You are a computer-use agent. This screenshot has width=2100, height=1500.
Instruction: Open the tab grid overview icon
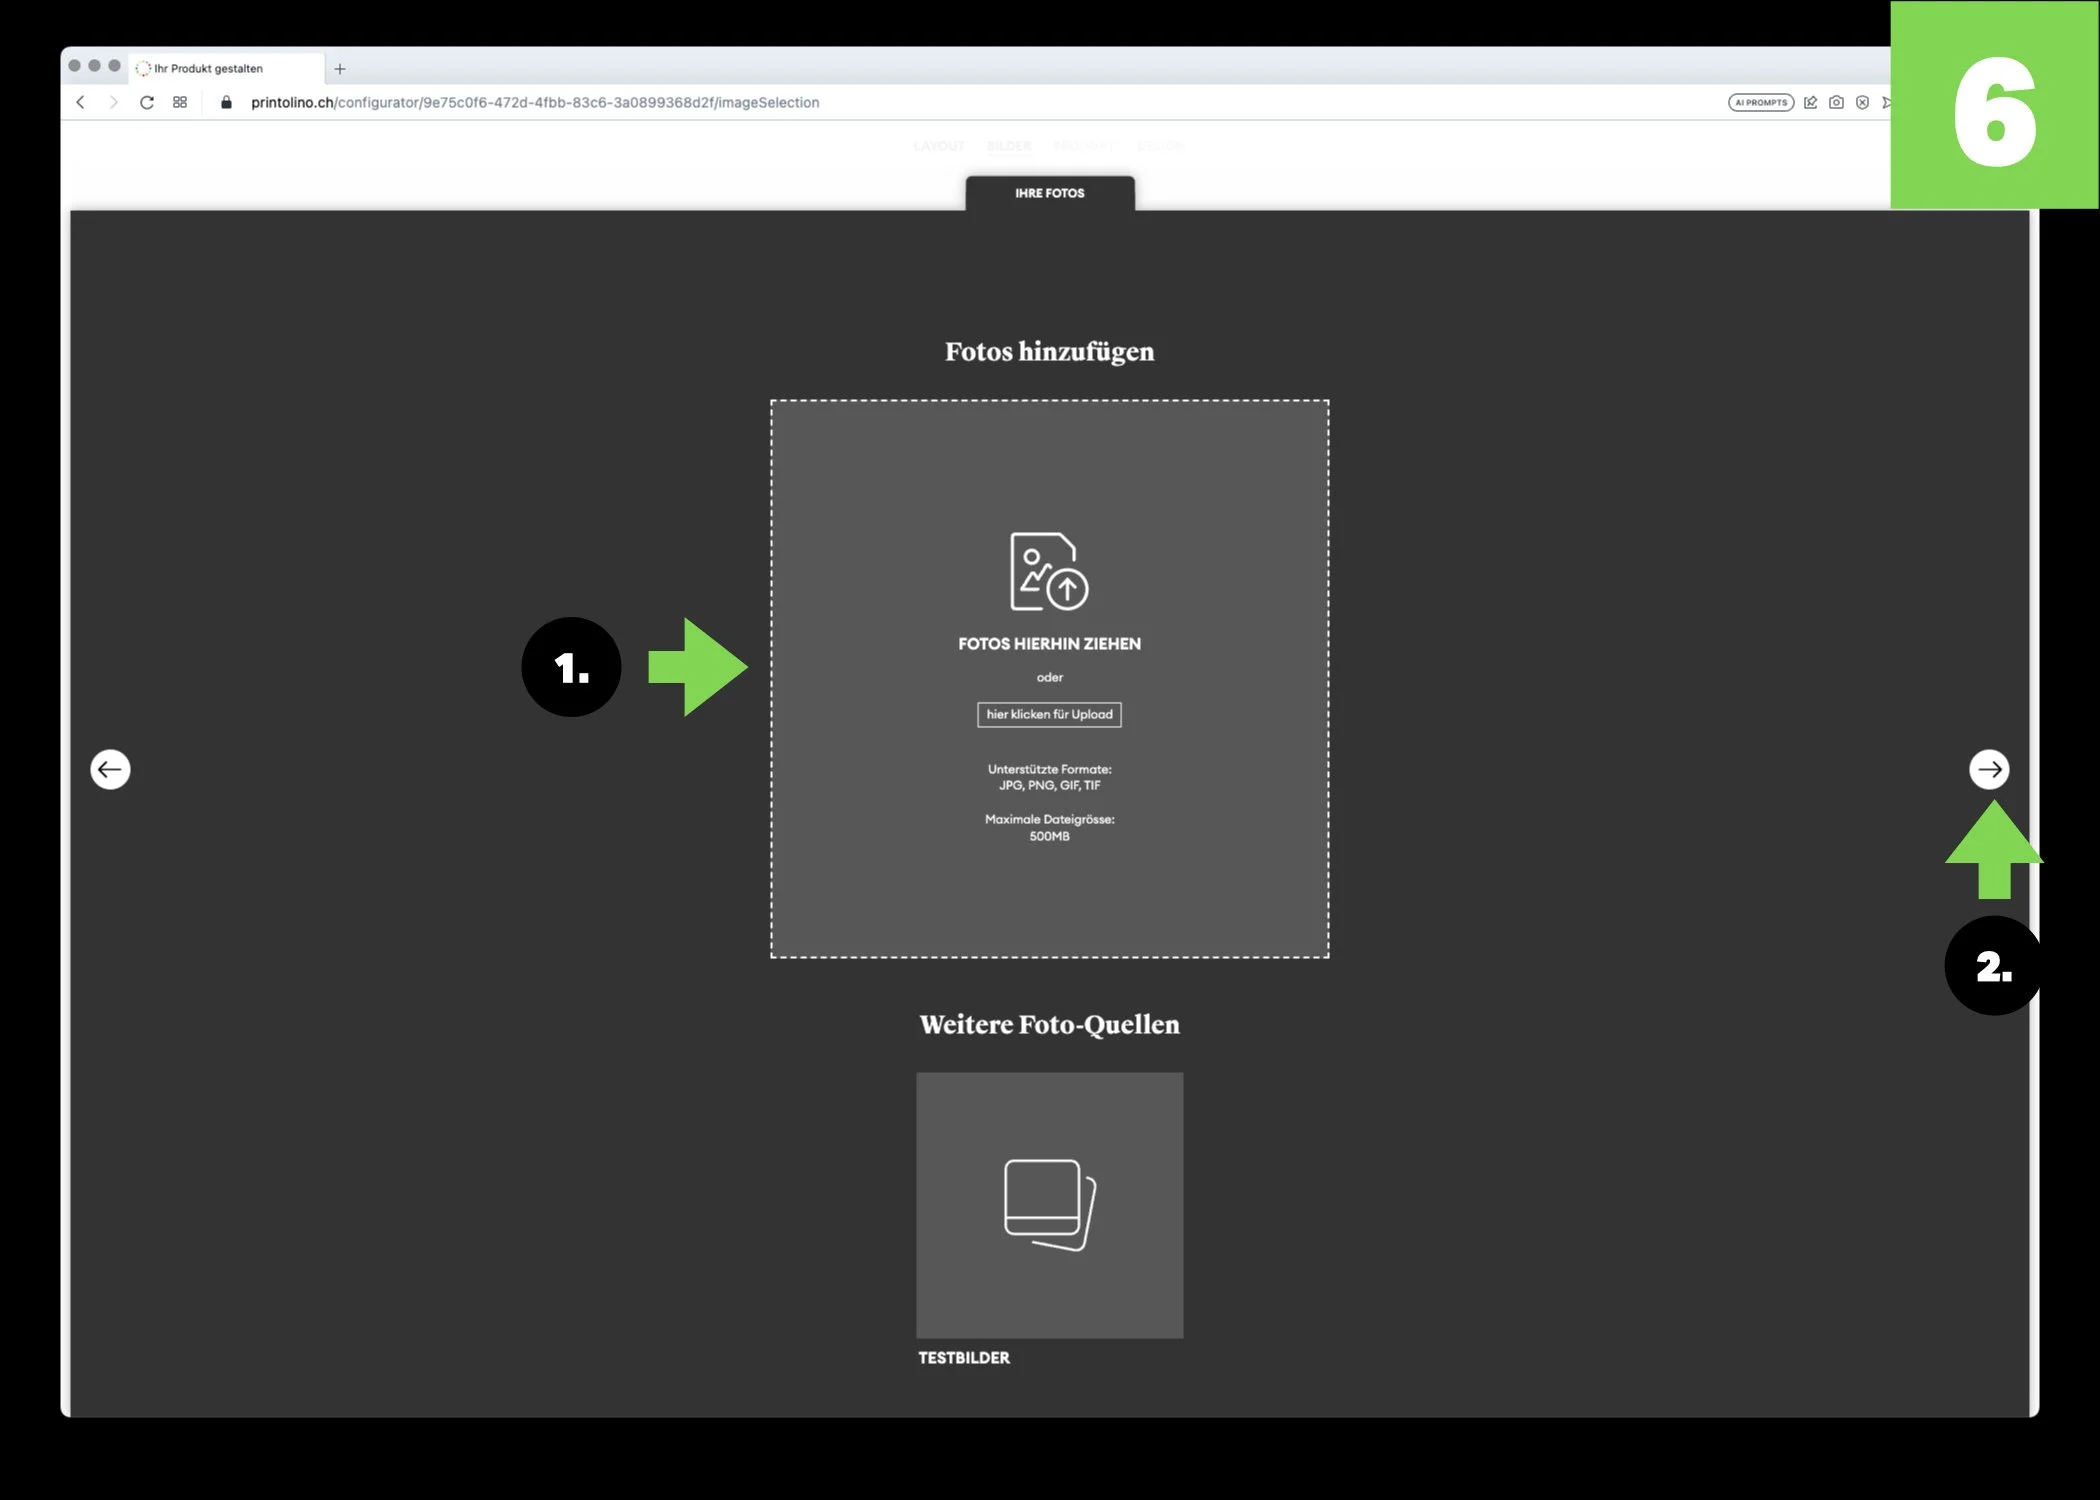coord(180,102)
